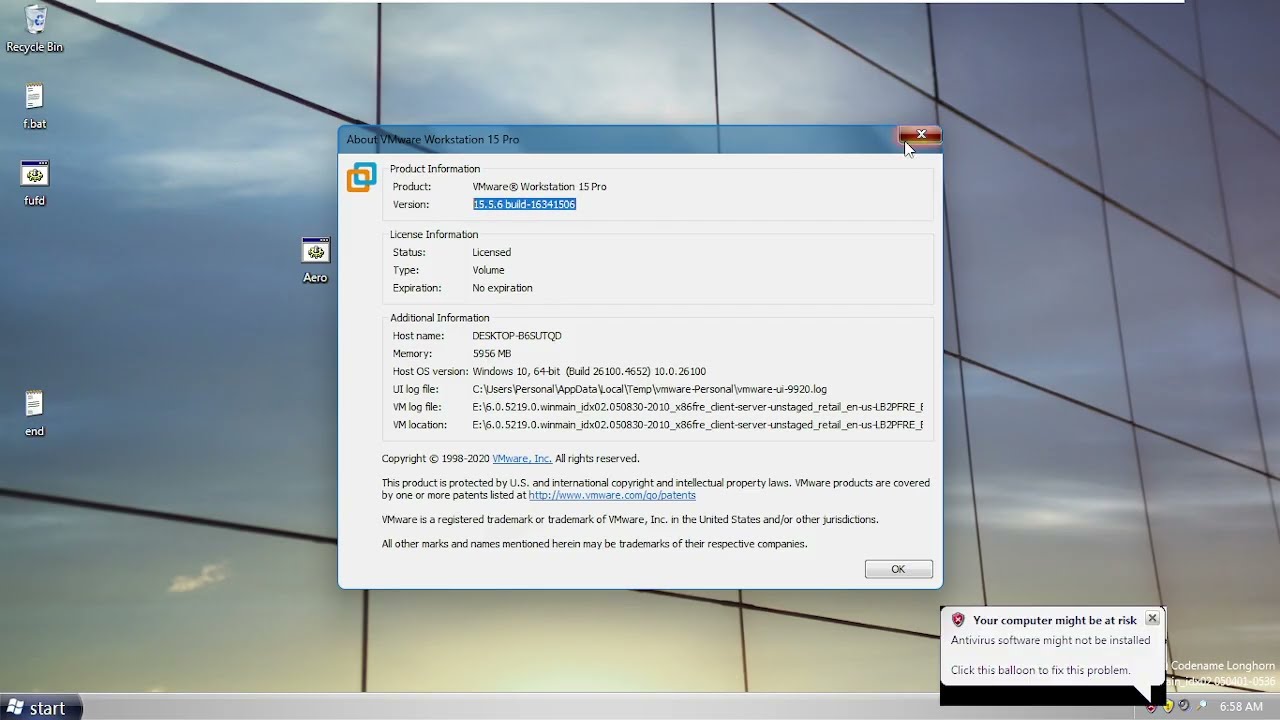Close the About VMware Workstation dialog

920,135
